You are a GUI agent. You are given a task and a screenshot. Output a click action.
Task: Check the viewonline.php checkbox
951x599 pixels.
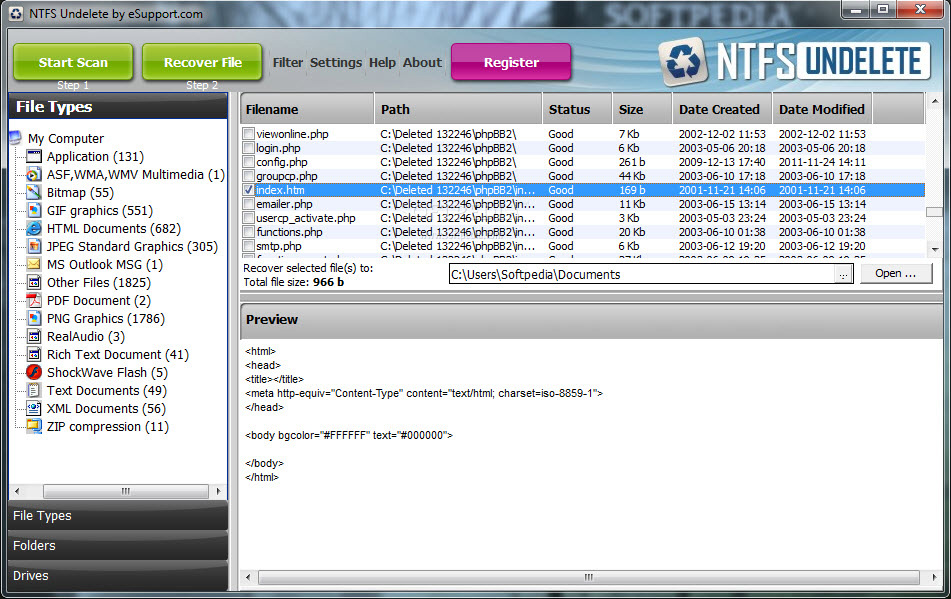click(x=249, y=134)
